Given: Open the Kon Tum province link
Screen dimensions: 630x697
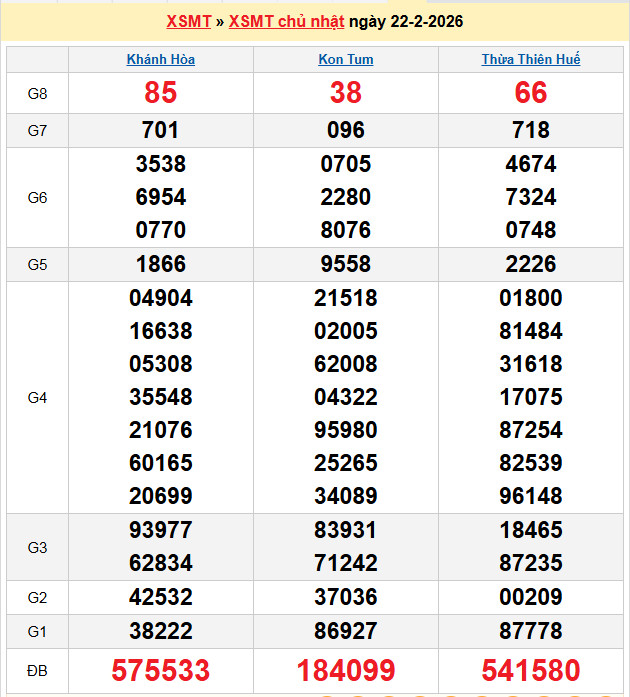Looking at the screenshot, I should [x=346, y=59].
